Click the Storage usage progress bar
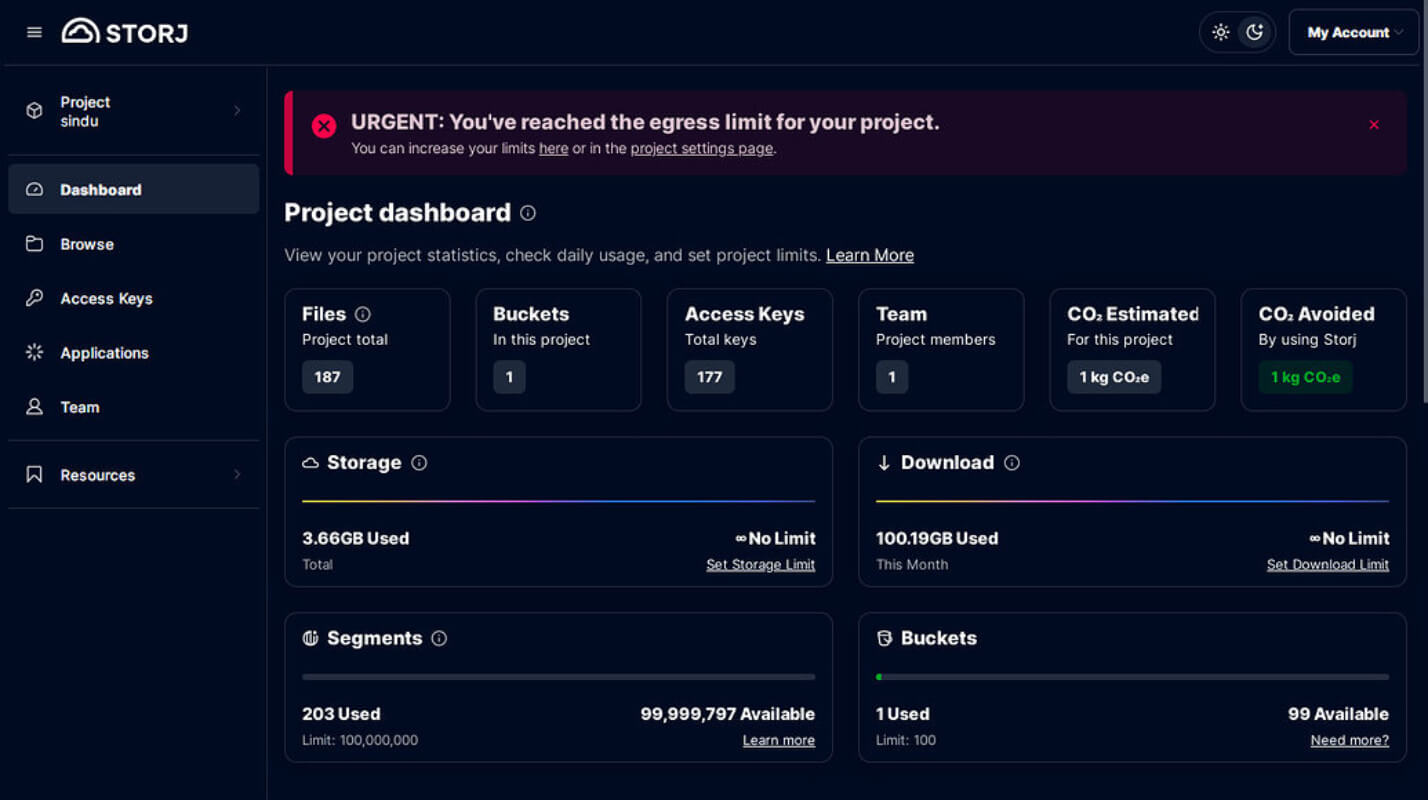Image resolution: width=1428 pixels, height=800 pixels. point(558,501)
